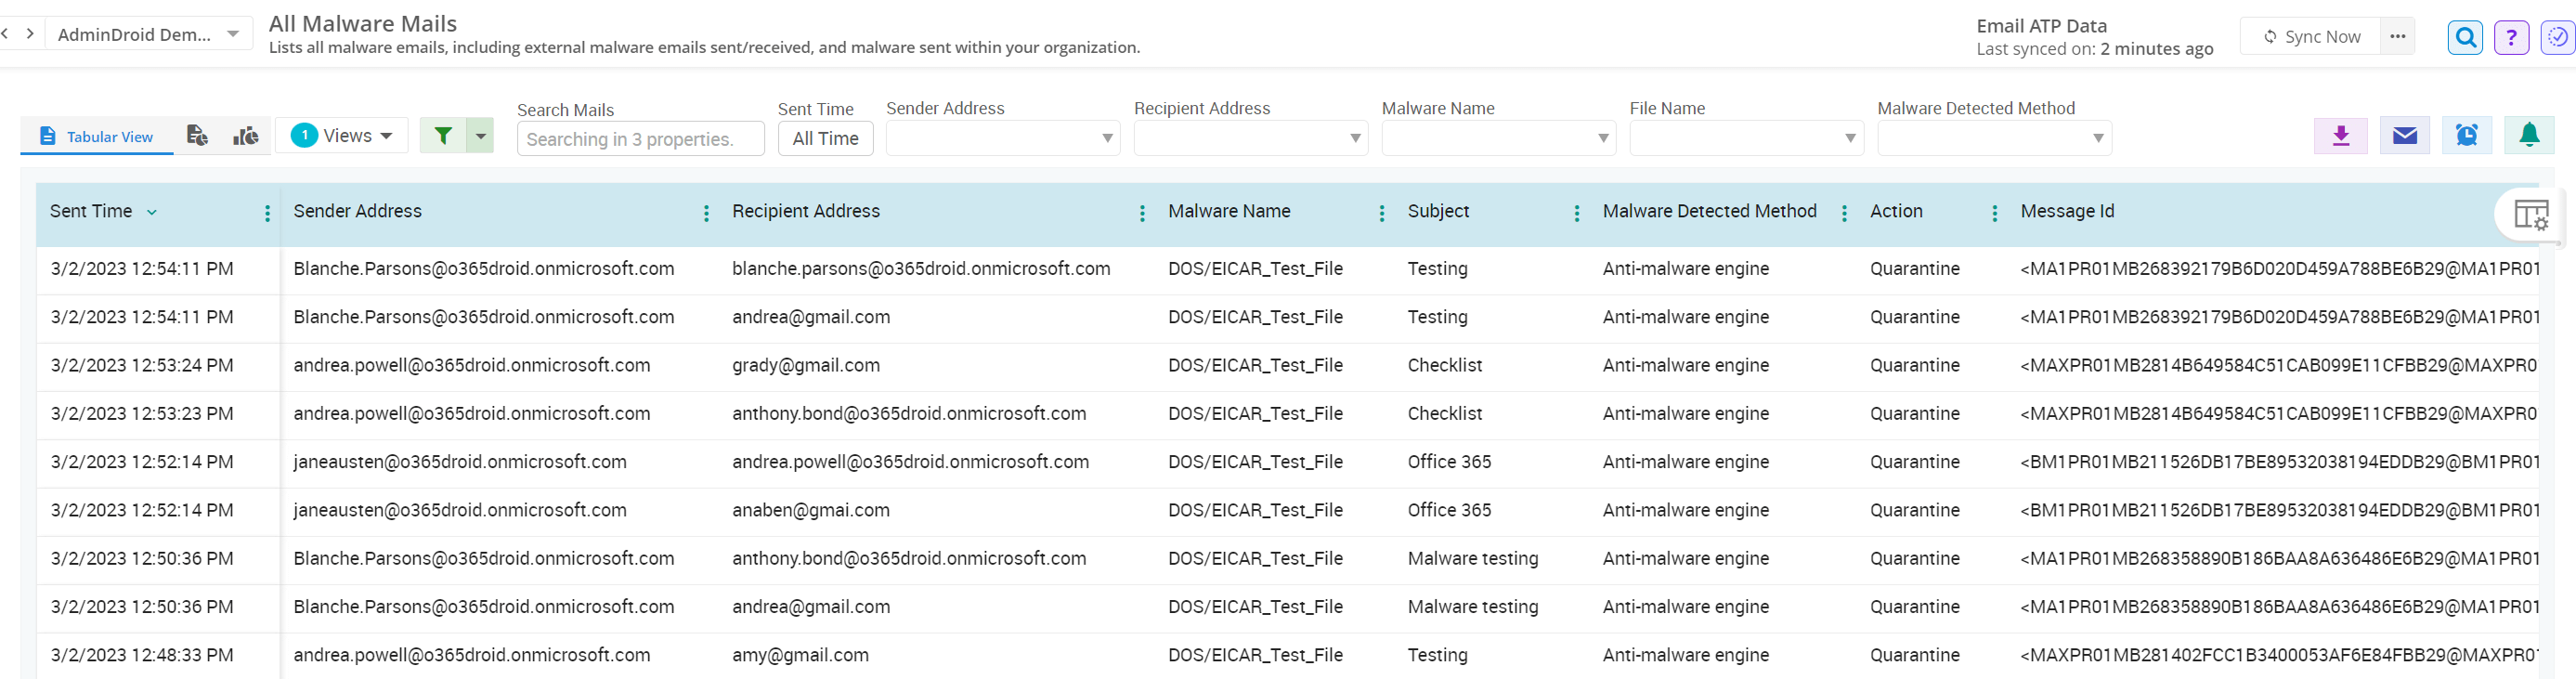Viewport: 2576px width, 679px height.
Task: Click the Malware Name column header
Action: (1229, 211)
